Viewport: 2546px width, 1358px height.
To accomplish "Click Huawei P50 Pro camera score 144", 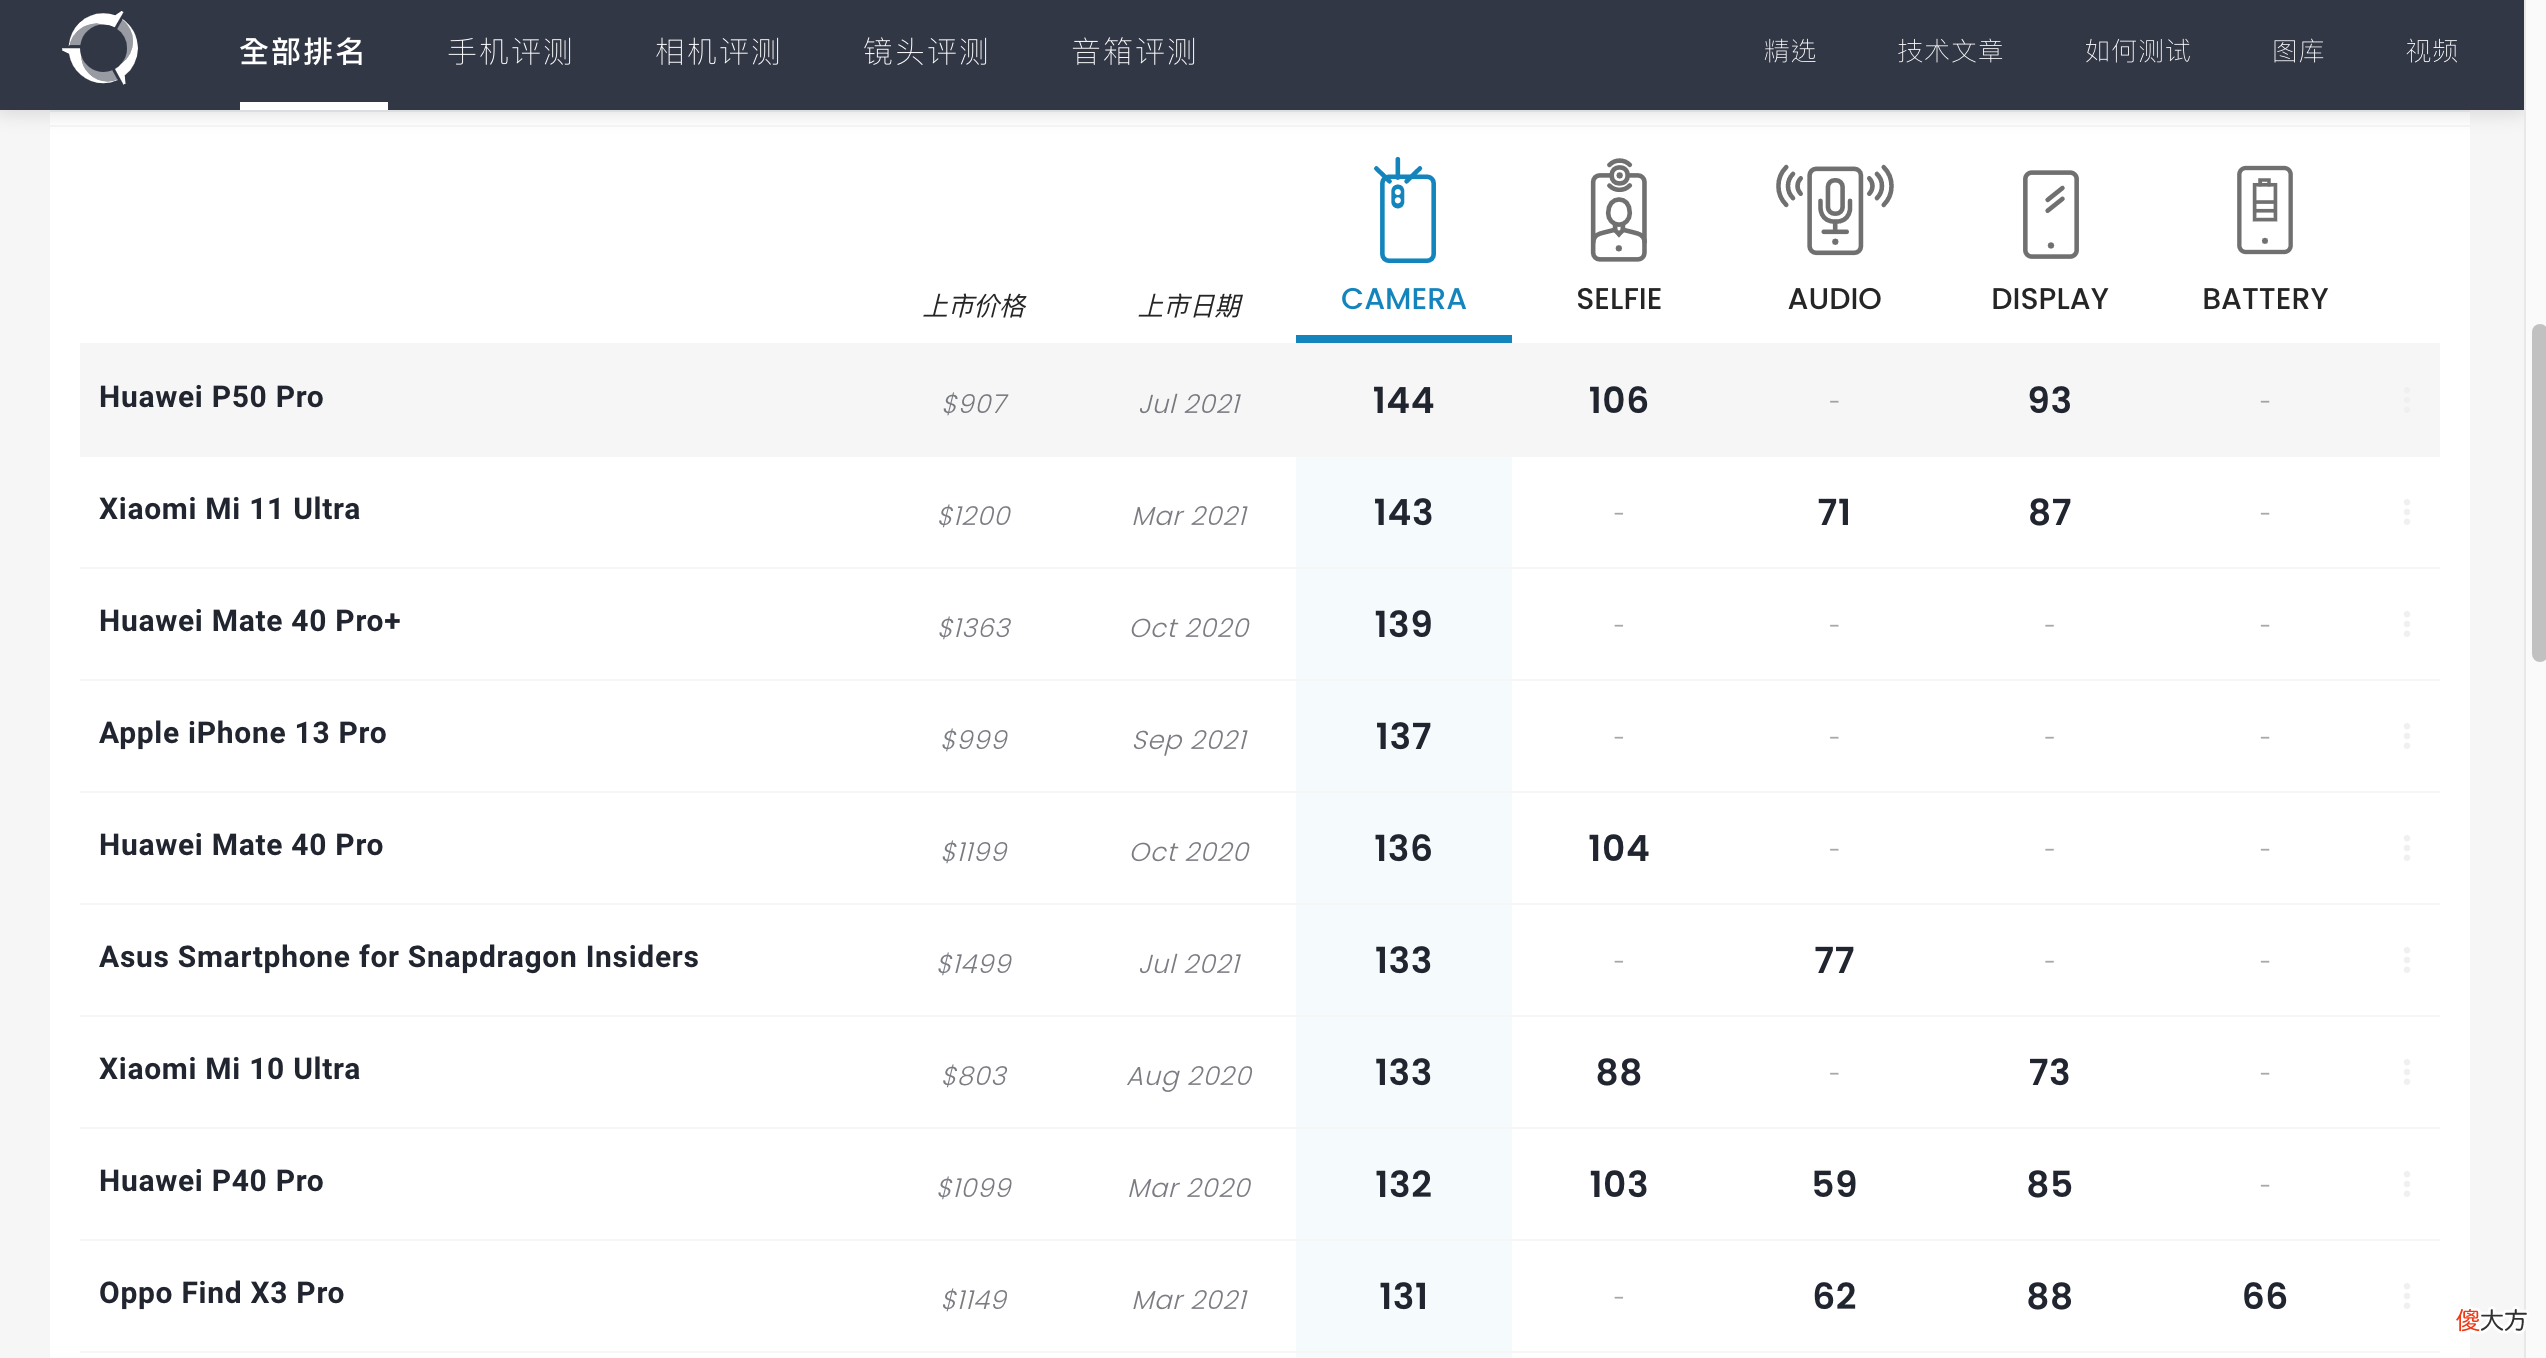I will pyautogui.click(x=1403, y=400).
